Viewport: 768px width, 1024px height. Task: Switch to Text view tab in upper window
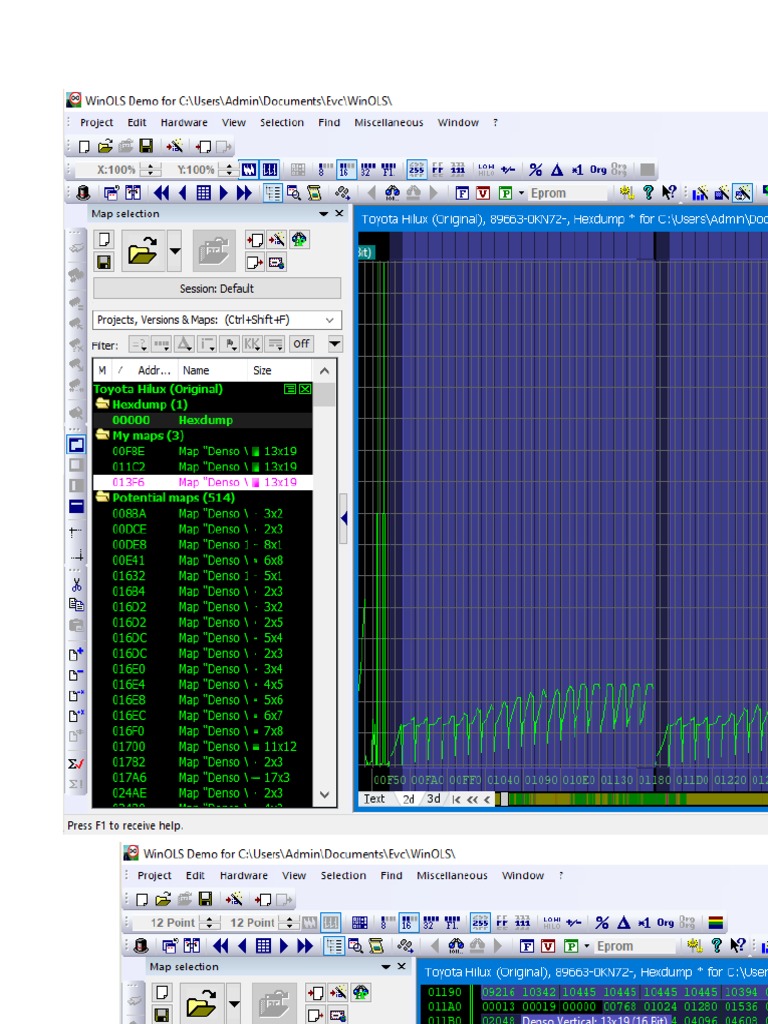[375, 799]
